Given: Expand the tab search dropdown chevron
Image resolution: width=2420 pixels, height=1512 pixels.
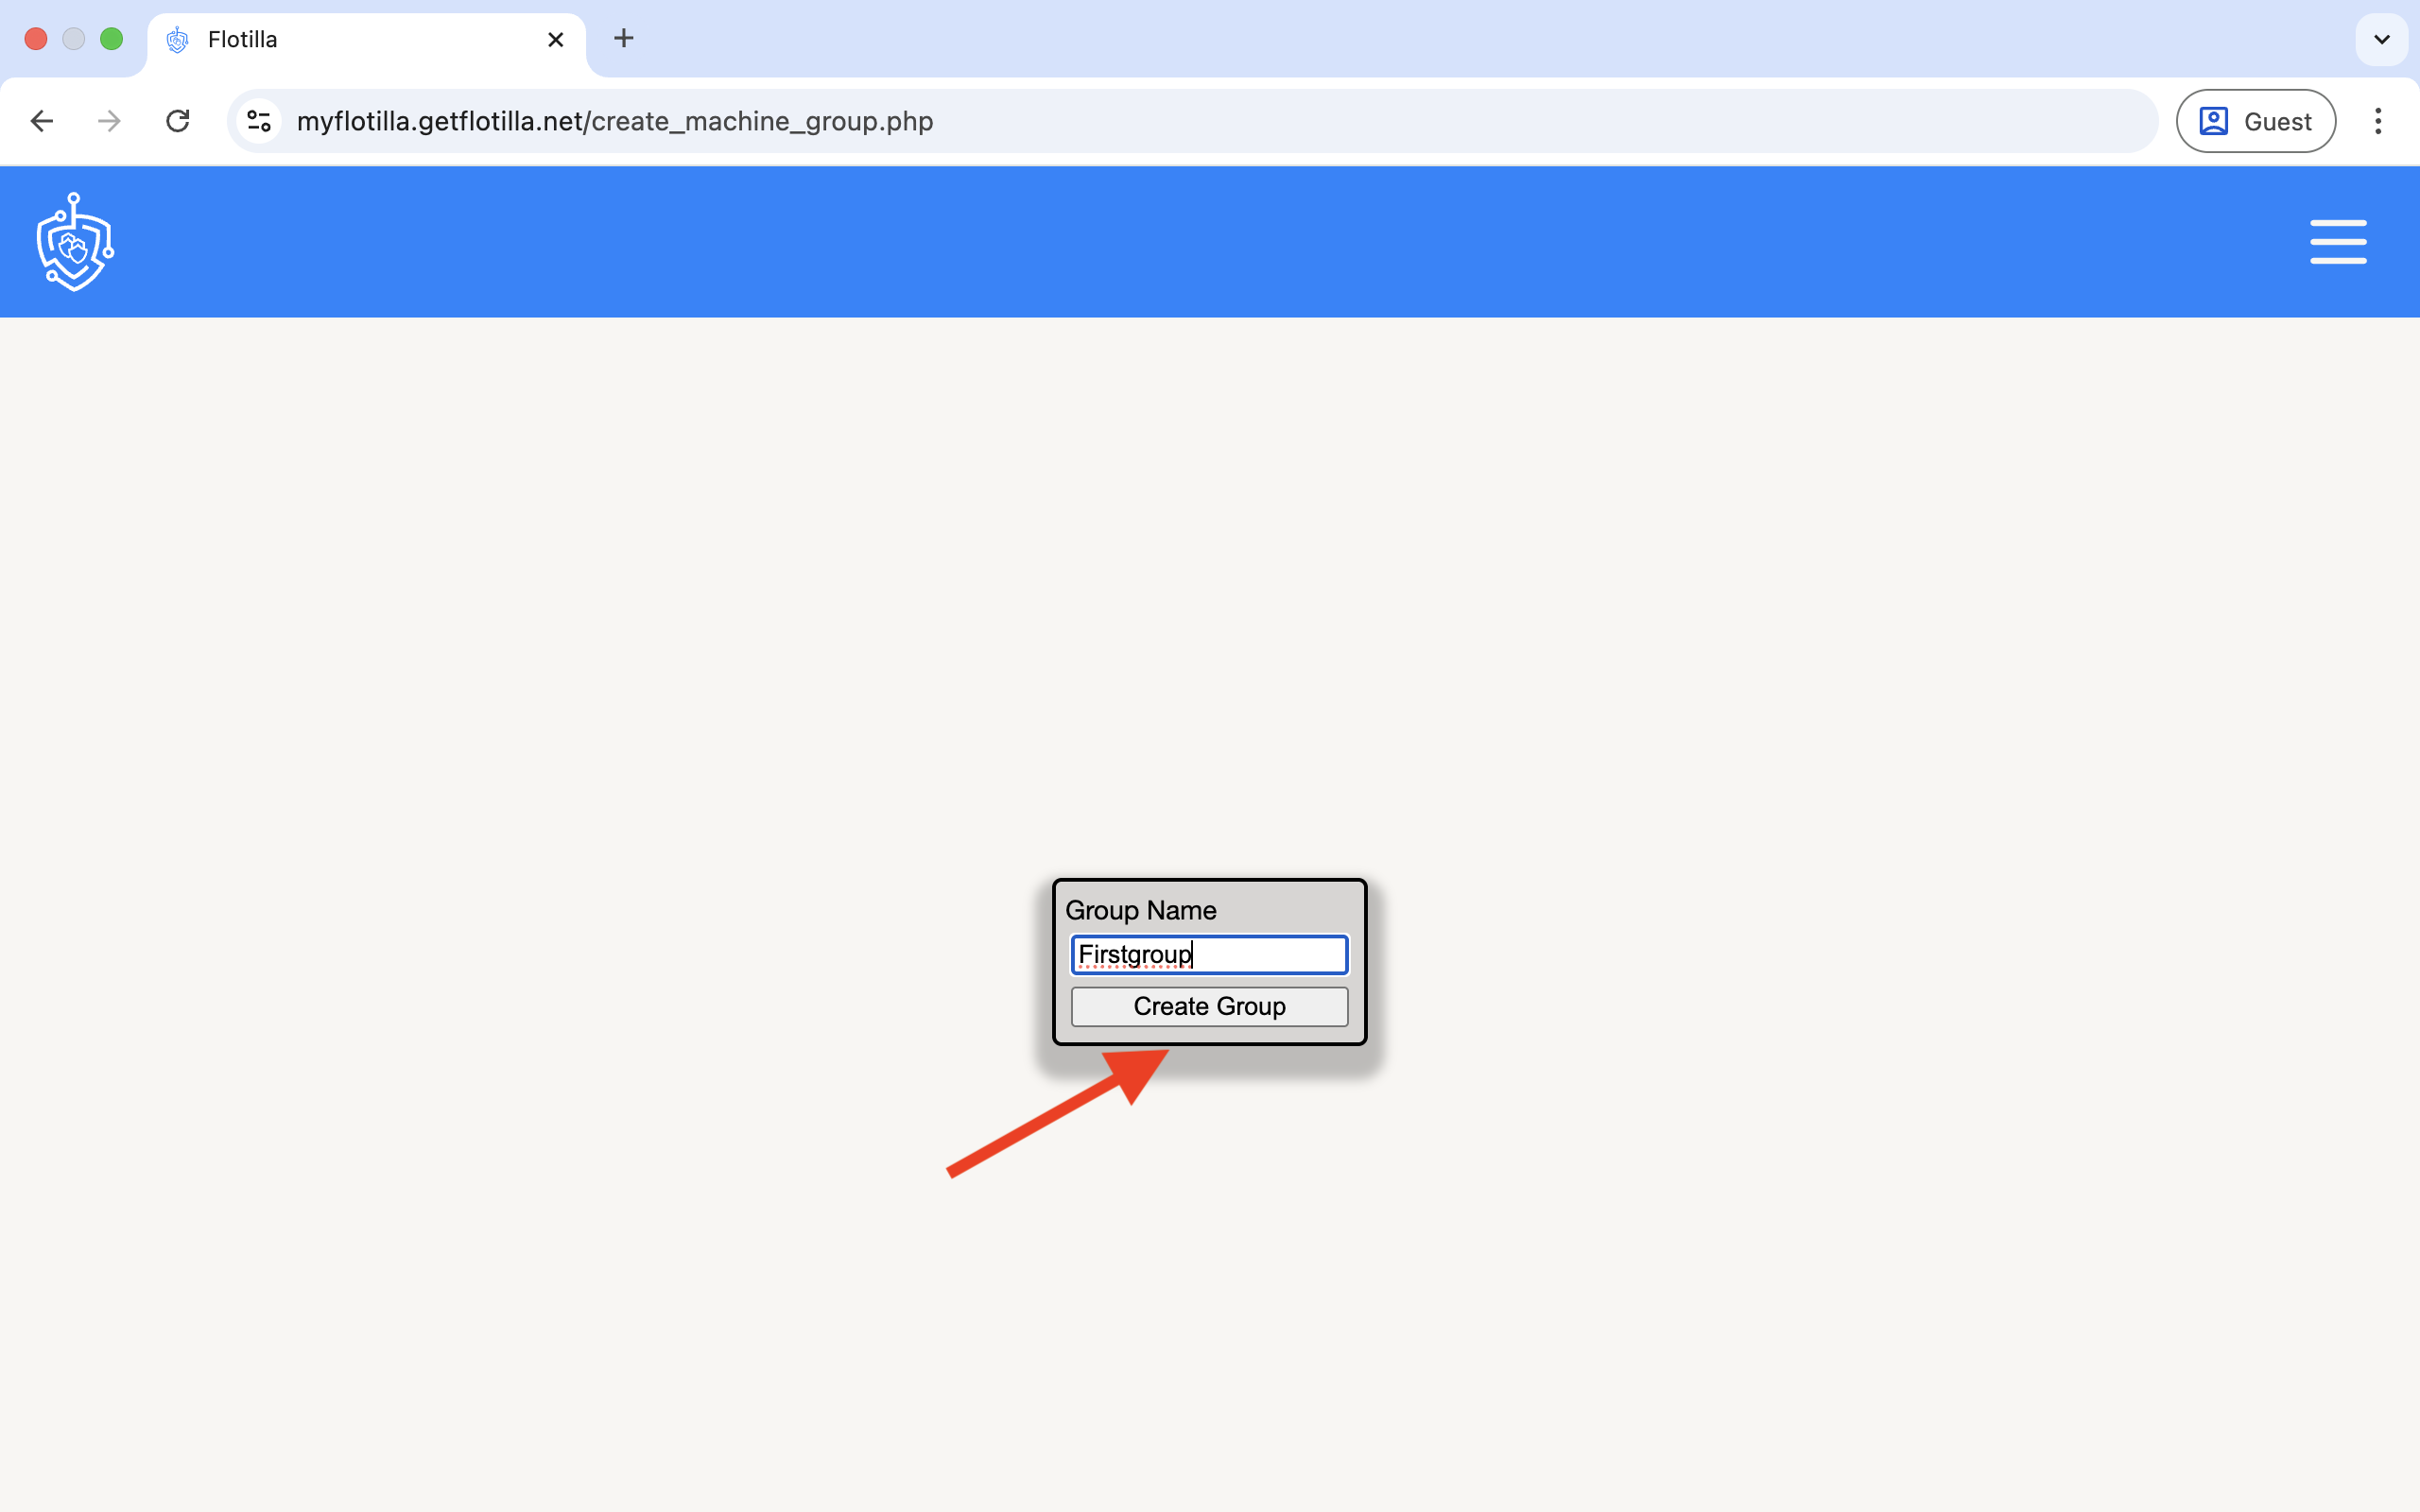Looking at the screenshot, I should [2381, 40].
